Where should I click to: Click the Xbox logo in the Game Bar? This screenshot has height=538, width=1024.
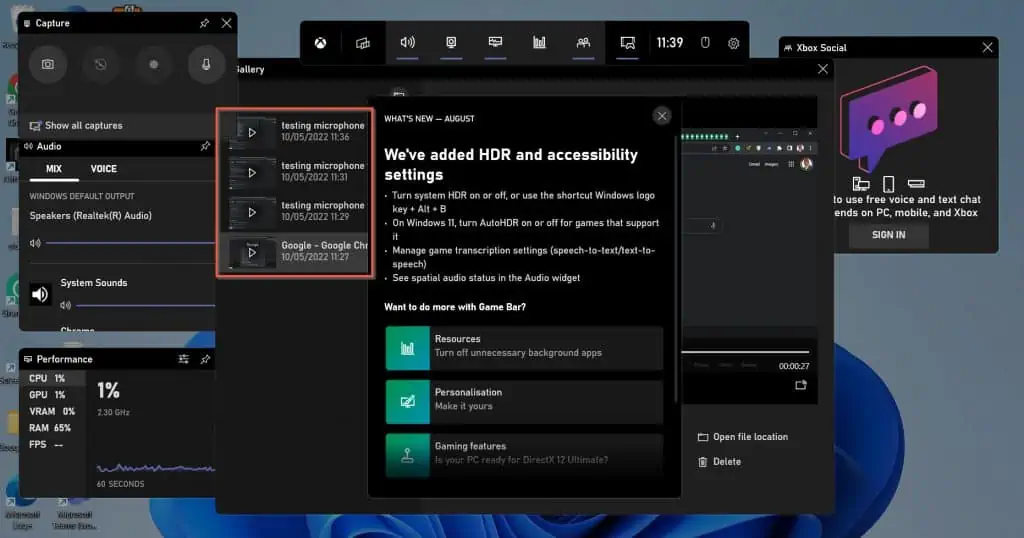(321, 43)
